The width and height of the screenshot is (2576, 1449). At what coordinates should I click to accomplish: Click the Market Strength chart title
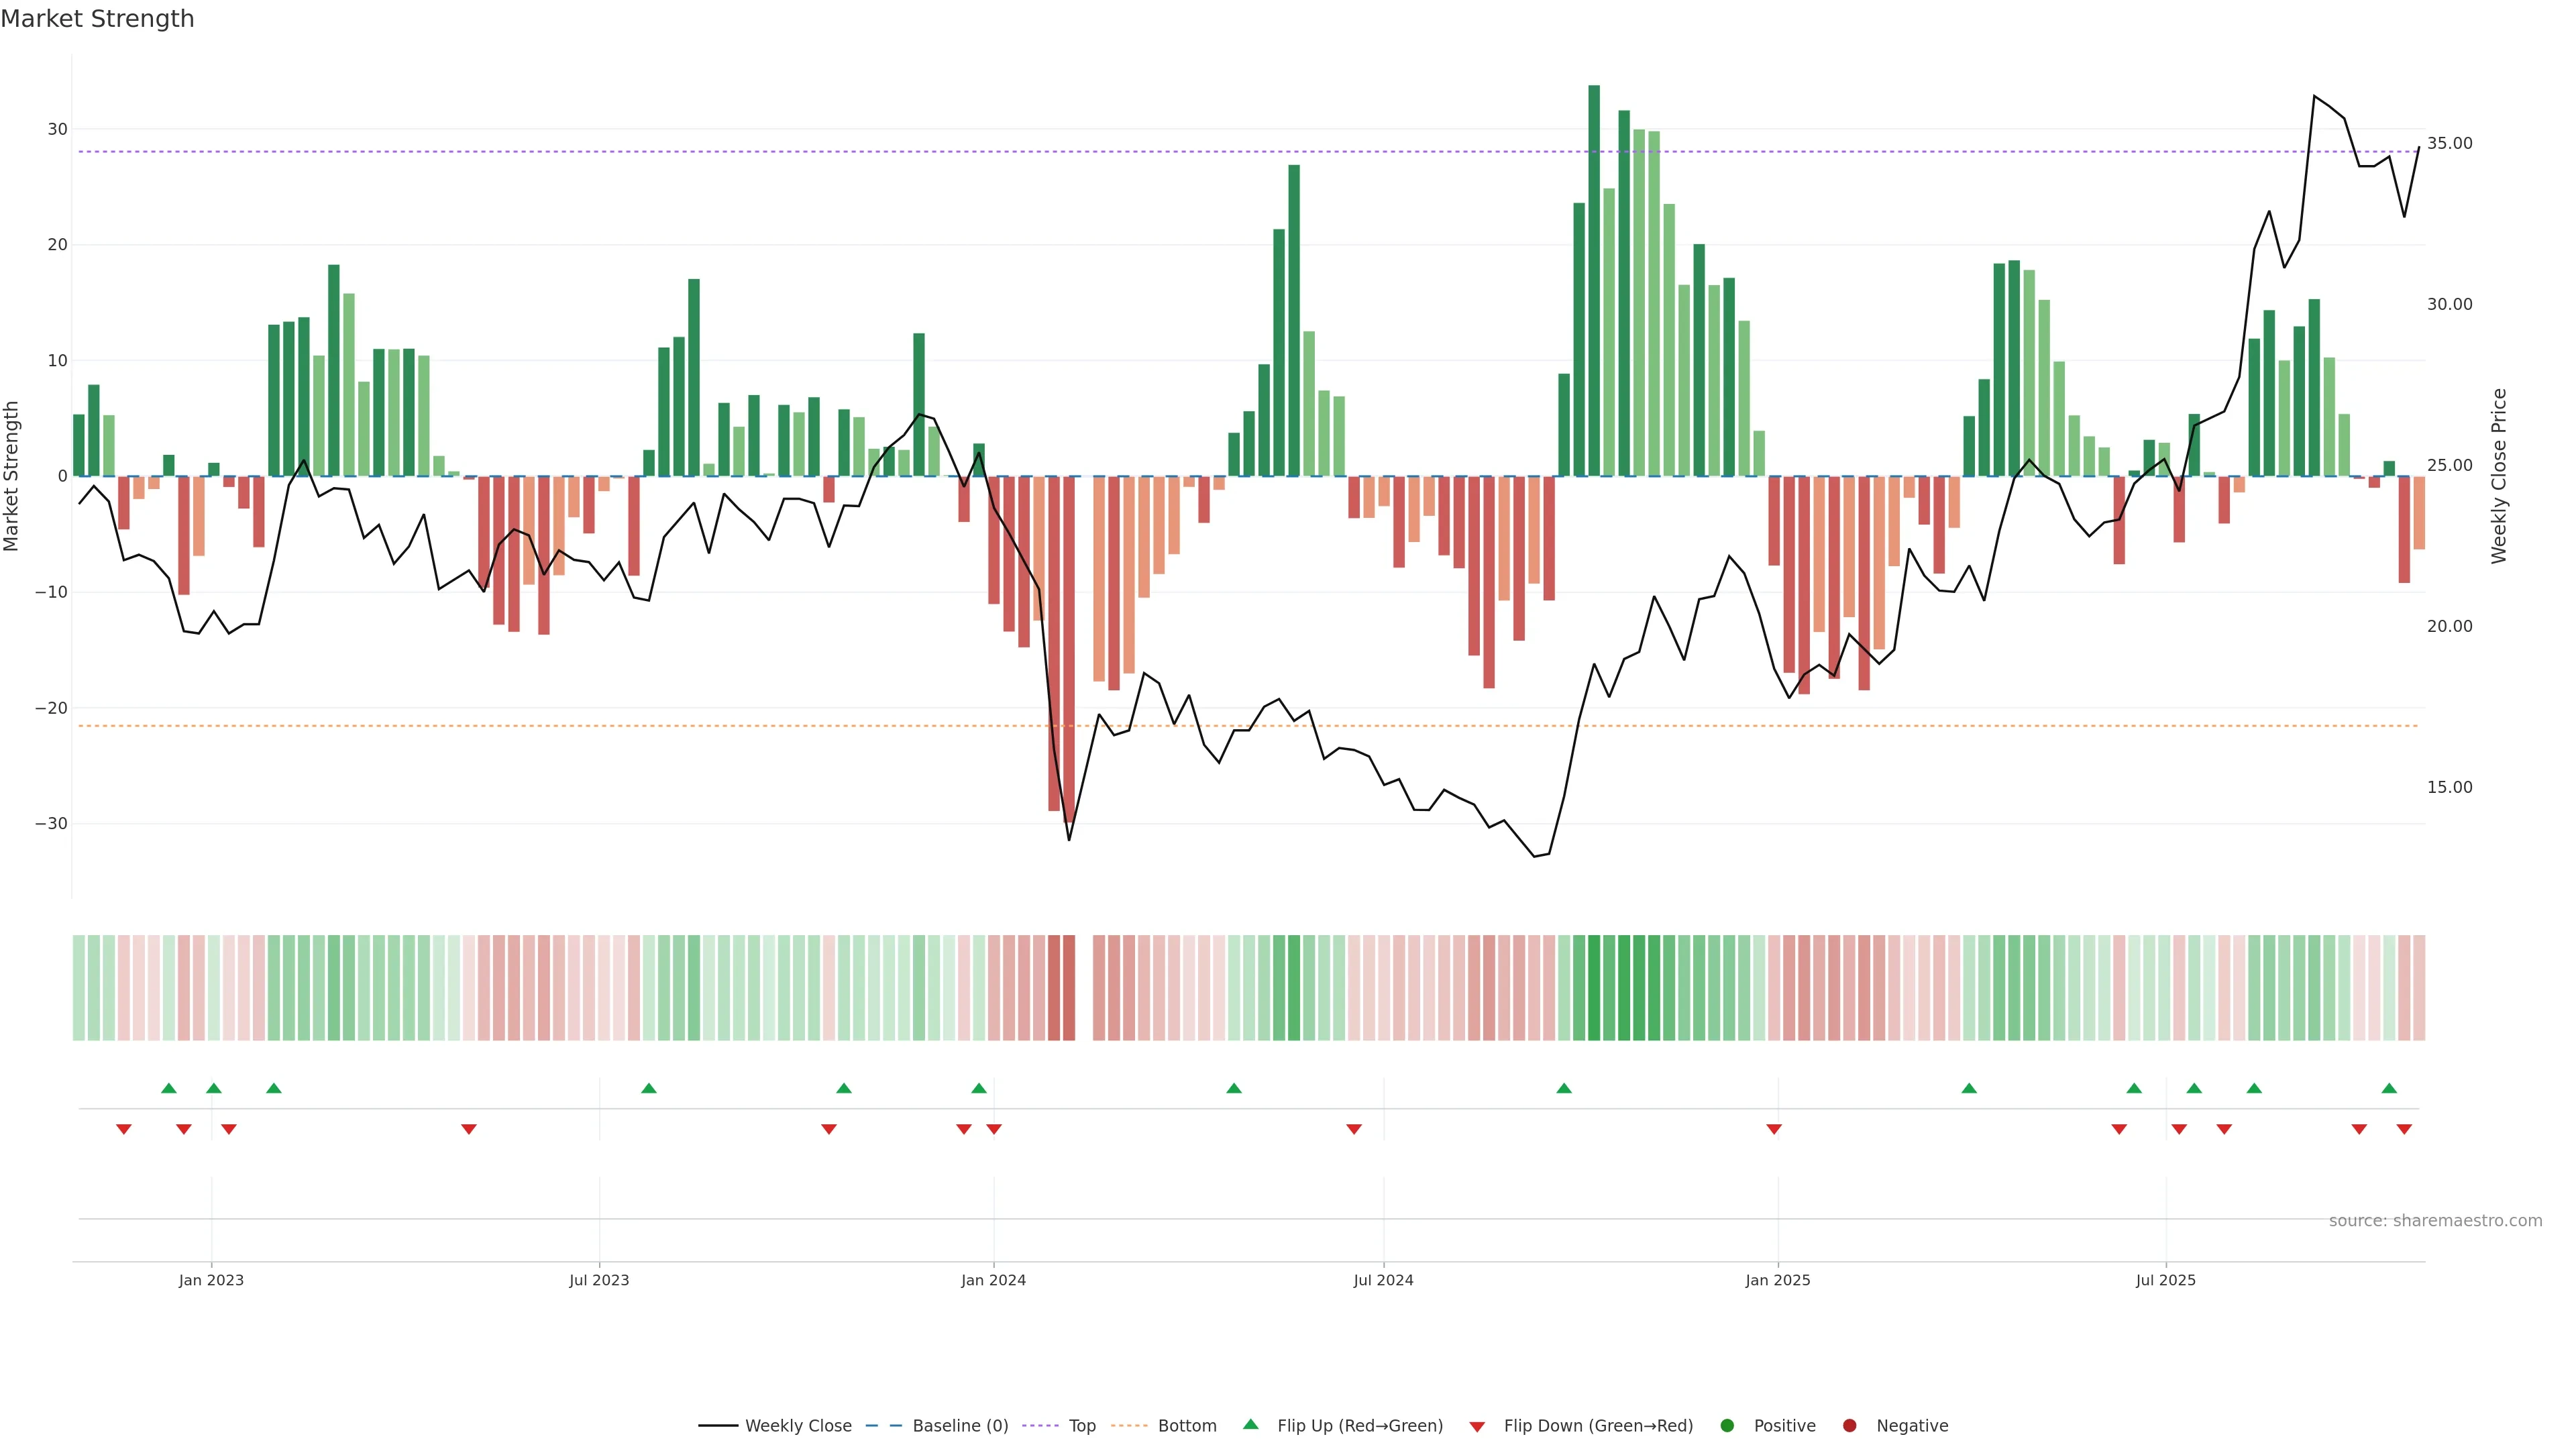click(97, 18)
